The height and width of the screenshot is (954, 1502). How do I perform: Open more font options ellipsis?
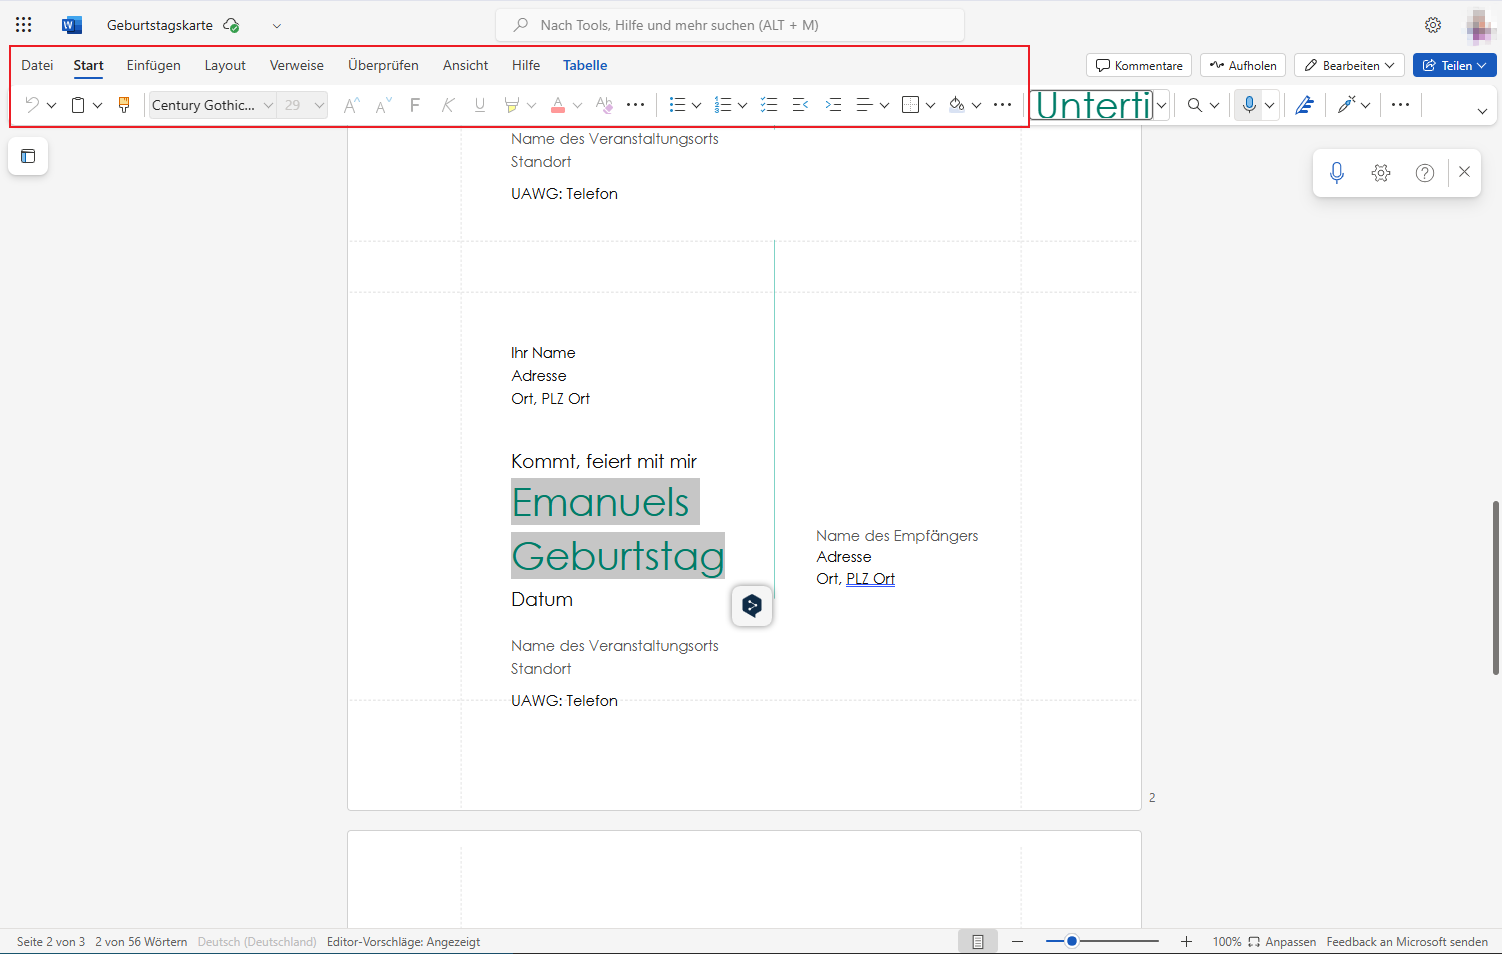pyautogui.click(x=636, y=105)
